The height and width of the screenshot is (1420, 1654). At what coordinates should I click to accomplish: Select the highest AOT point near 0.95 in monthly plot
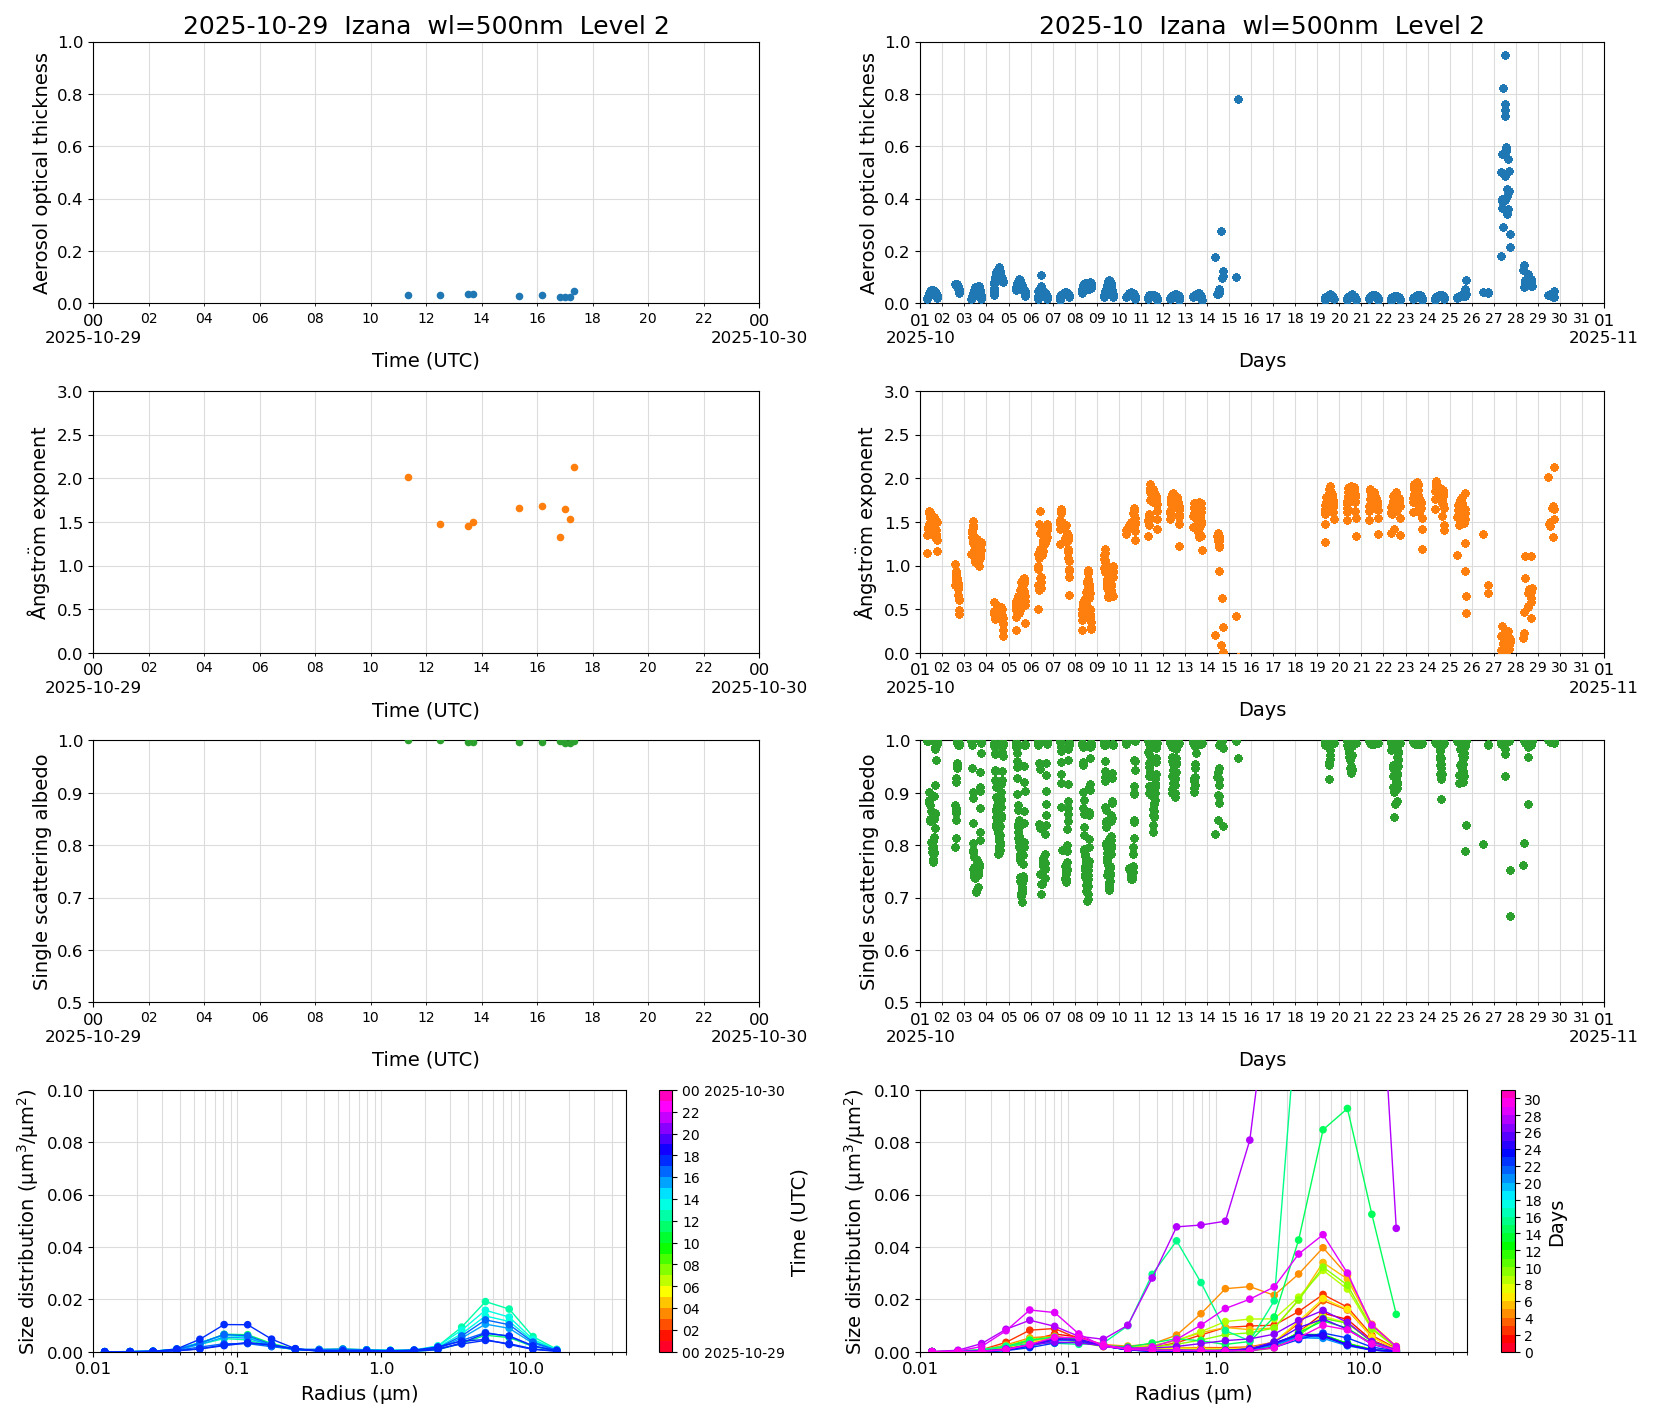(1505, 56)
